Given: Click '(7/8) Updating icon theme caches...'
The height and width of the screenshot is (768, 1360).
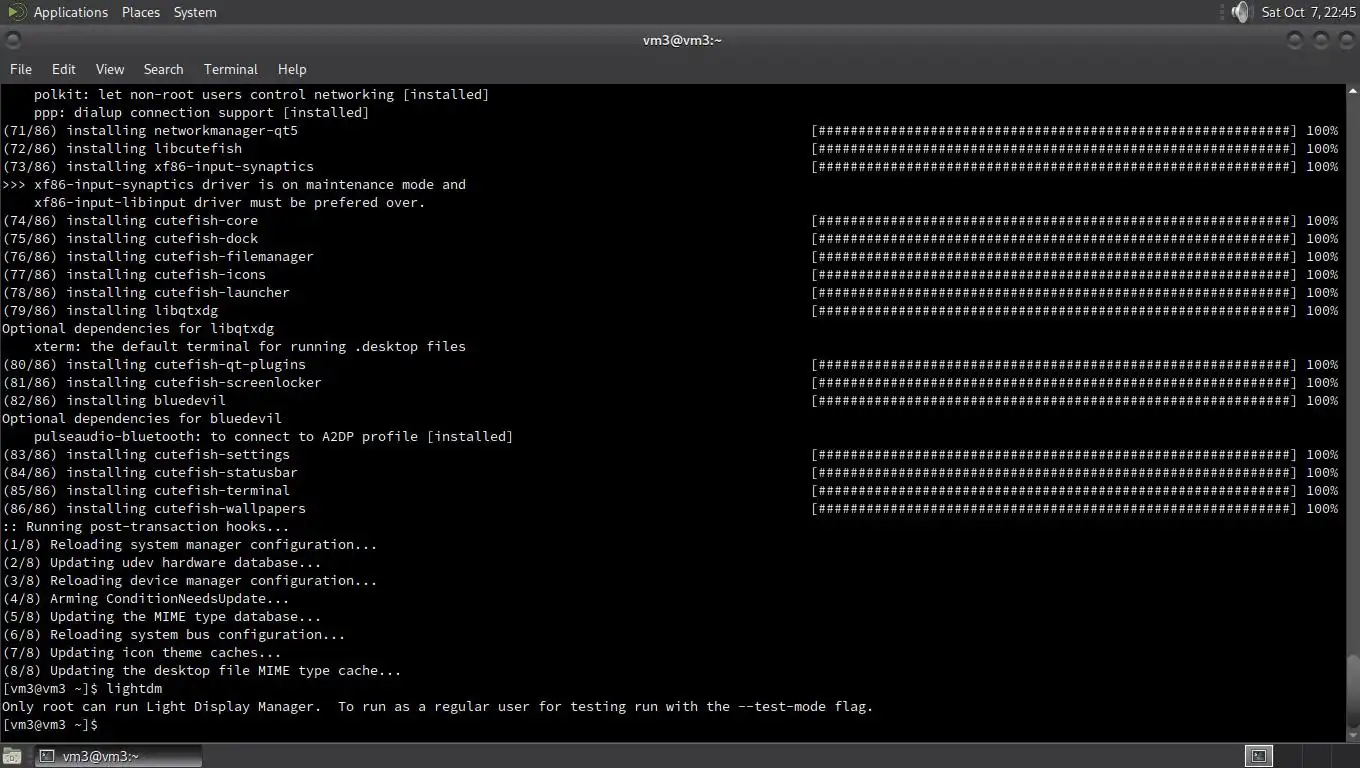Looking at the screenshot, I should point(142,653).
